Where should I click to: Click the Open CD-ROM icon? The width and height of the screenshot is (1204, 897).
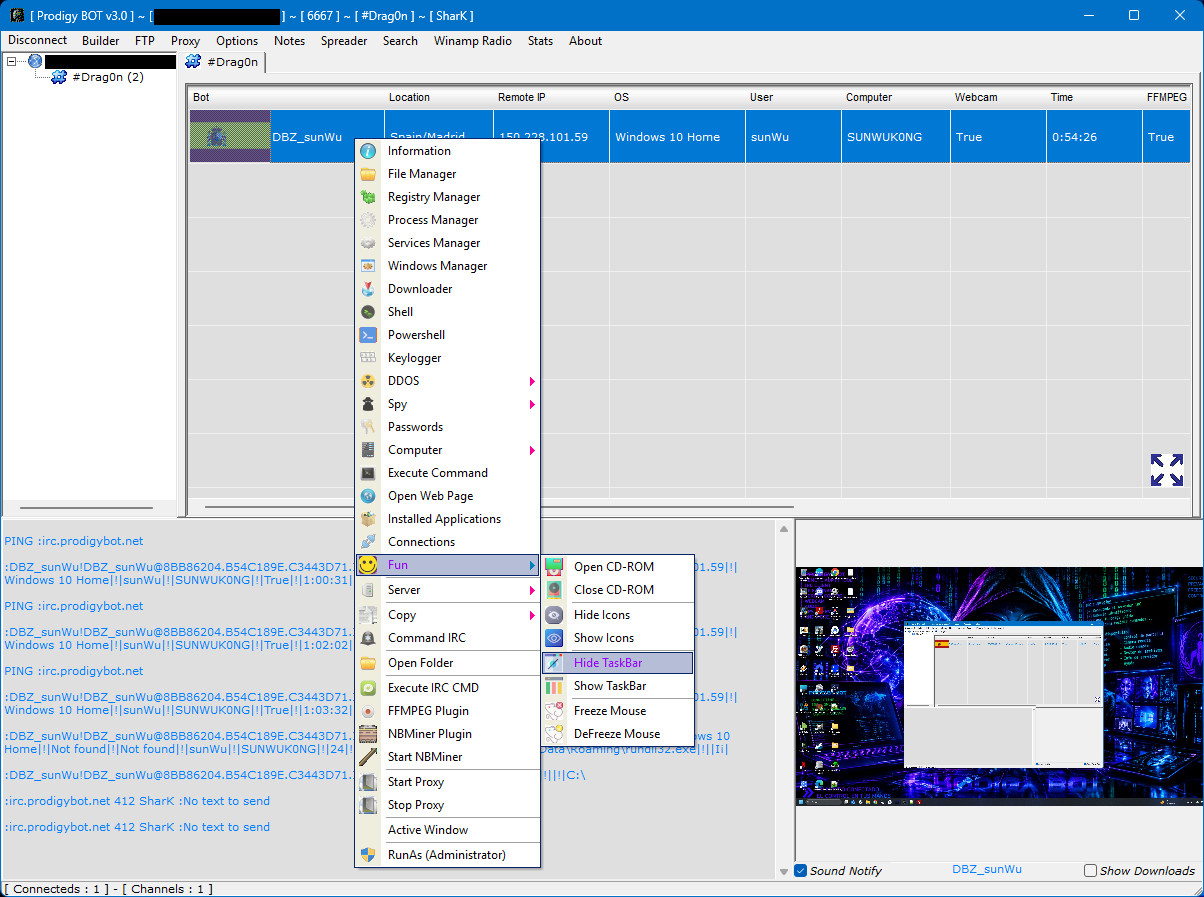point(554,567)
